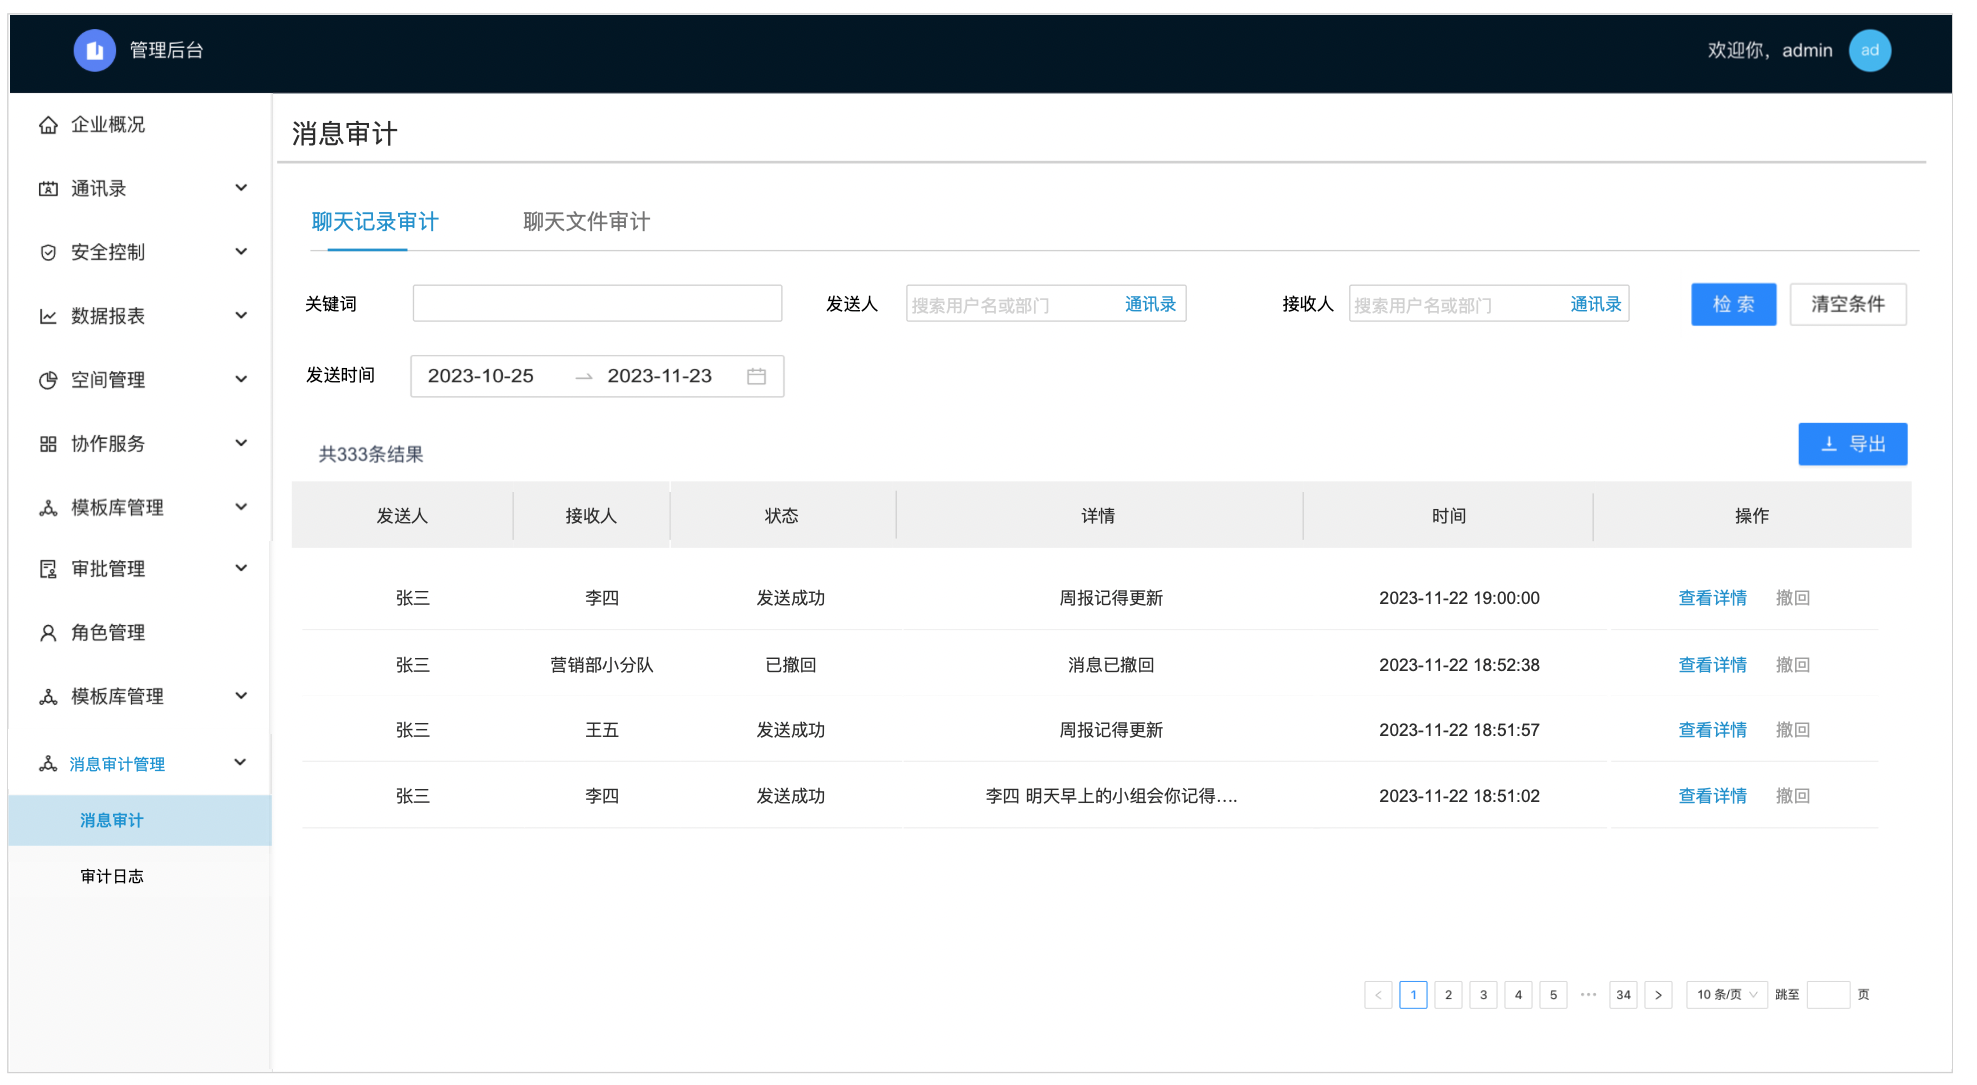Open the admin avatar menu

[1869, 50]
